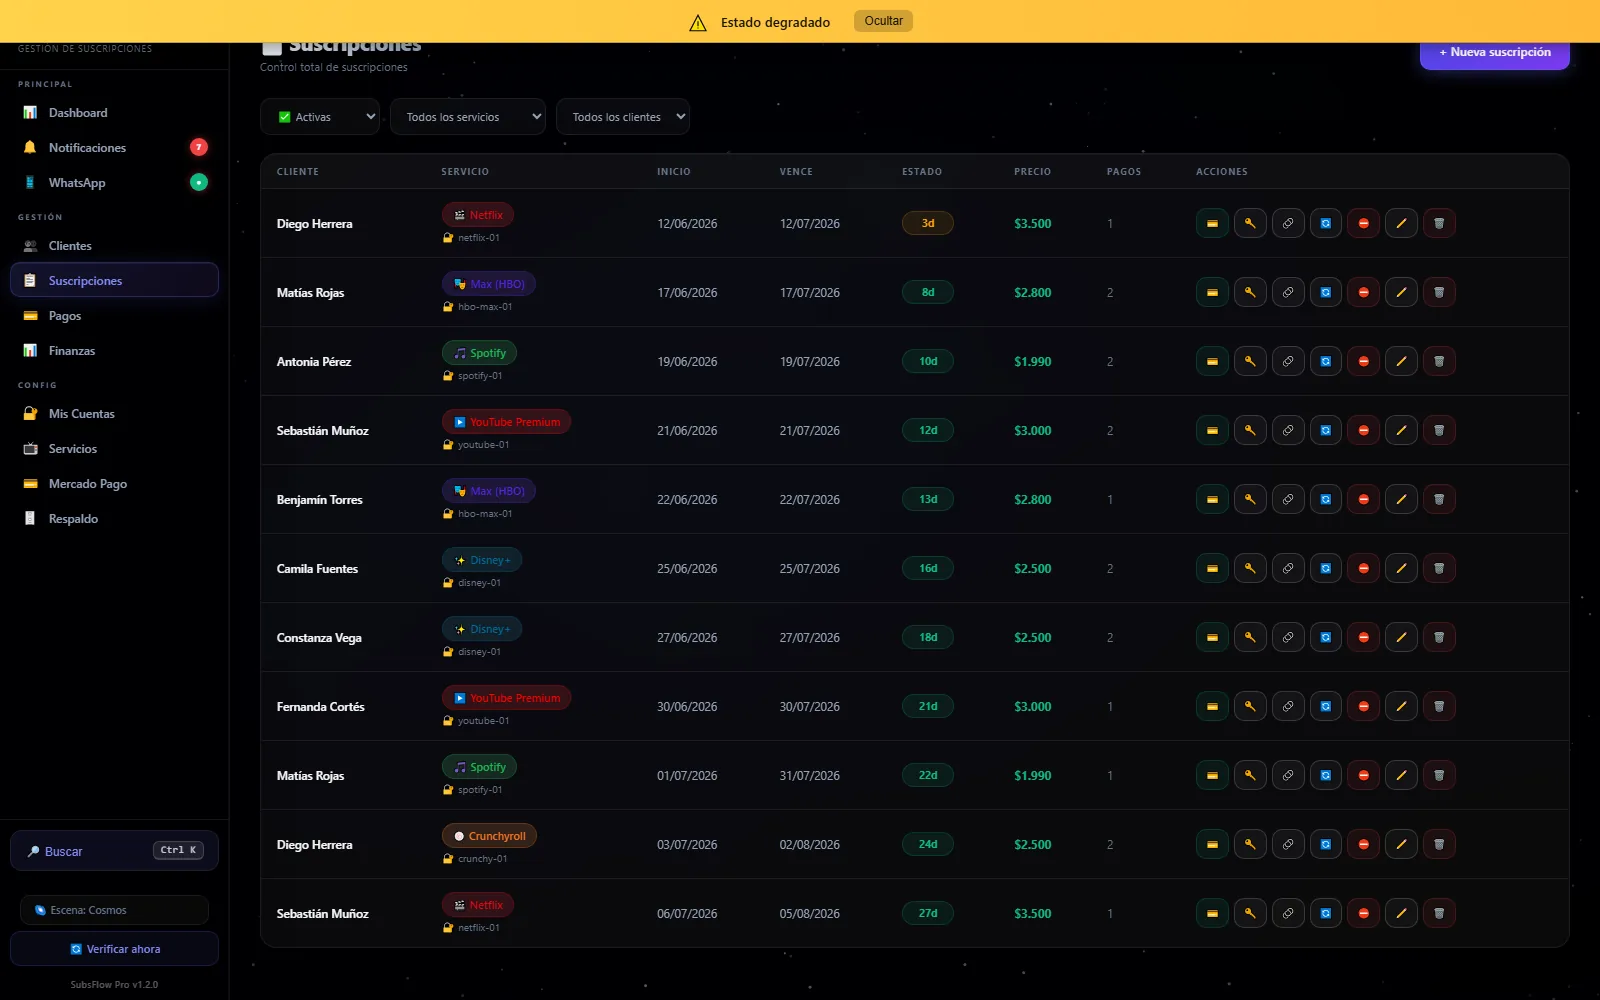
Task: Expand the Todos los servicios filter
Action: tap(468, 116)
